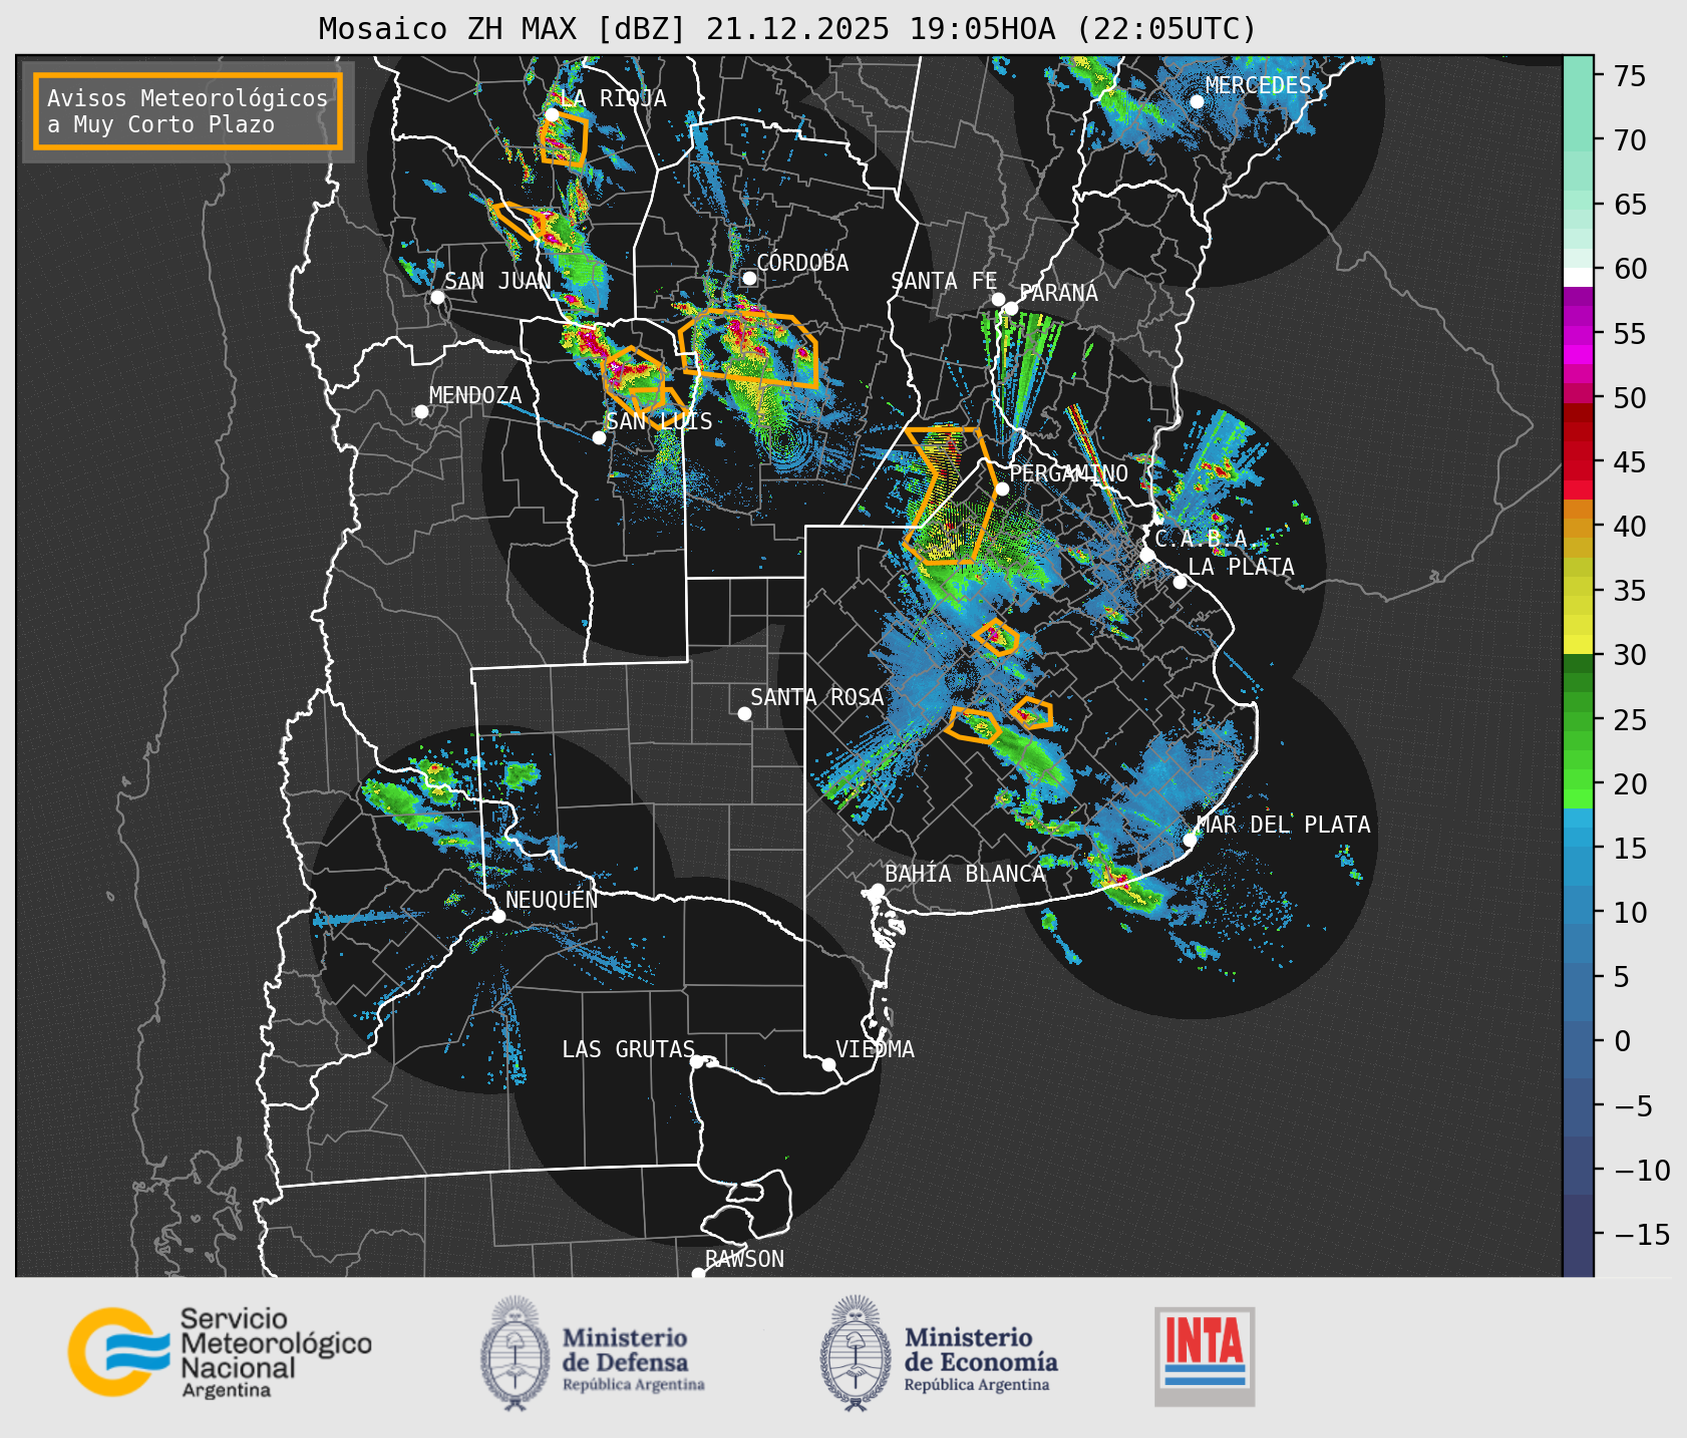Click the MENDOZA city marker dot
Screen dimensions: 1687x1438
(421, 412)
